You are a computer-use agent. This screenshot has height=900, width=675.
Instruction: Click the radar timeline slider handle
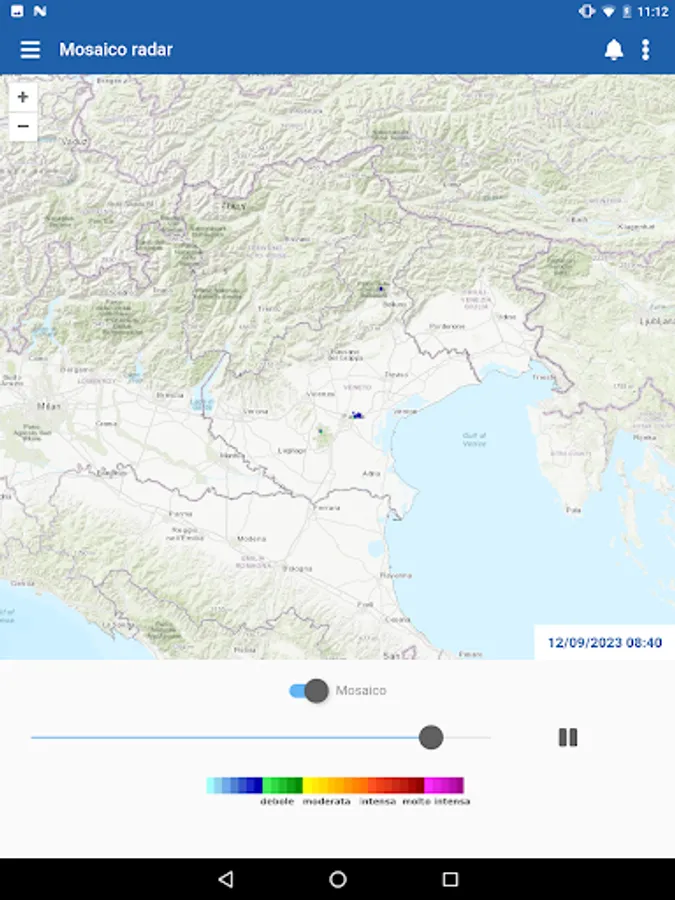click(x=431, y=738)
